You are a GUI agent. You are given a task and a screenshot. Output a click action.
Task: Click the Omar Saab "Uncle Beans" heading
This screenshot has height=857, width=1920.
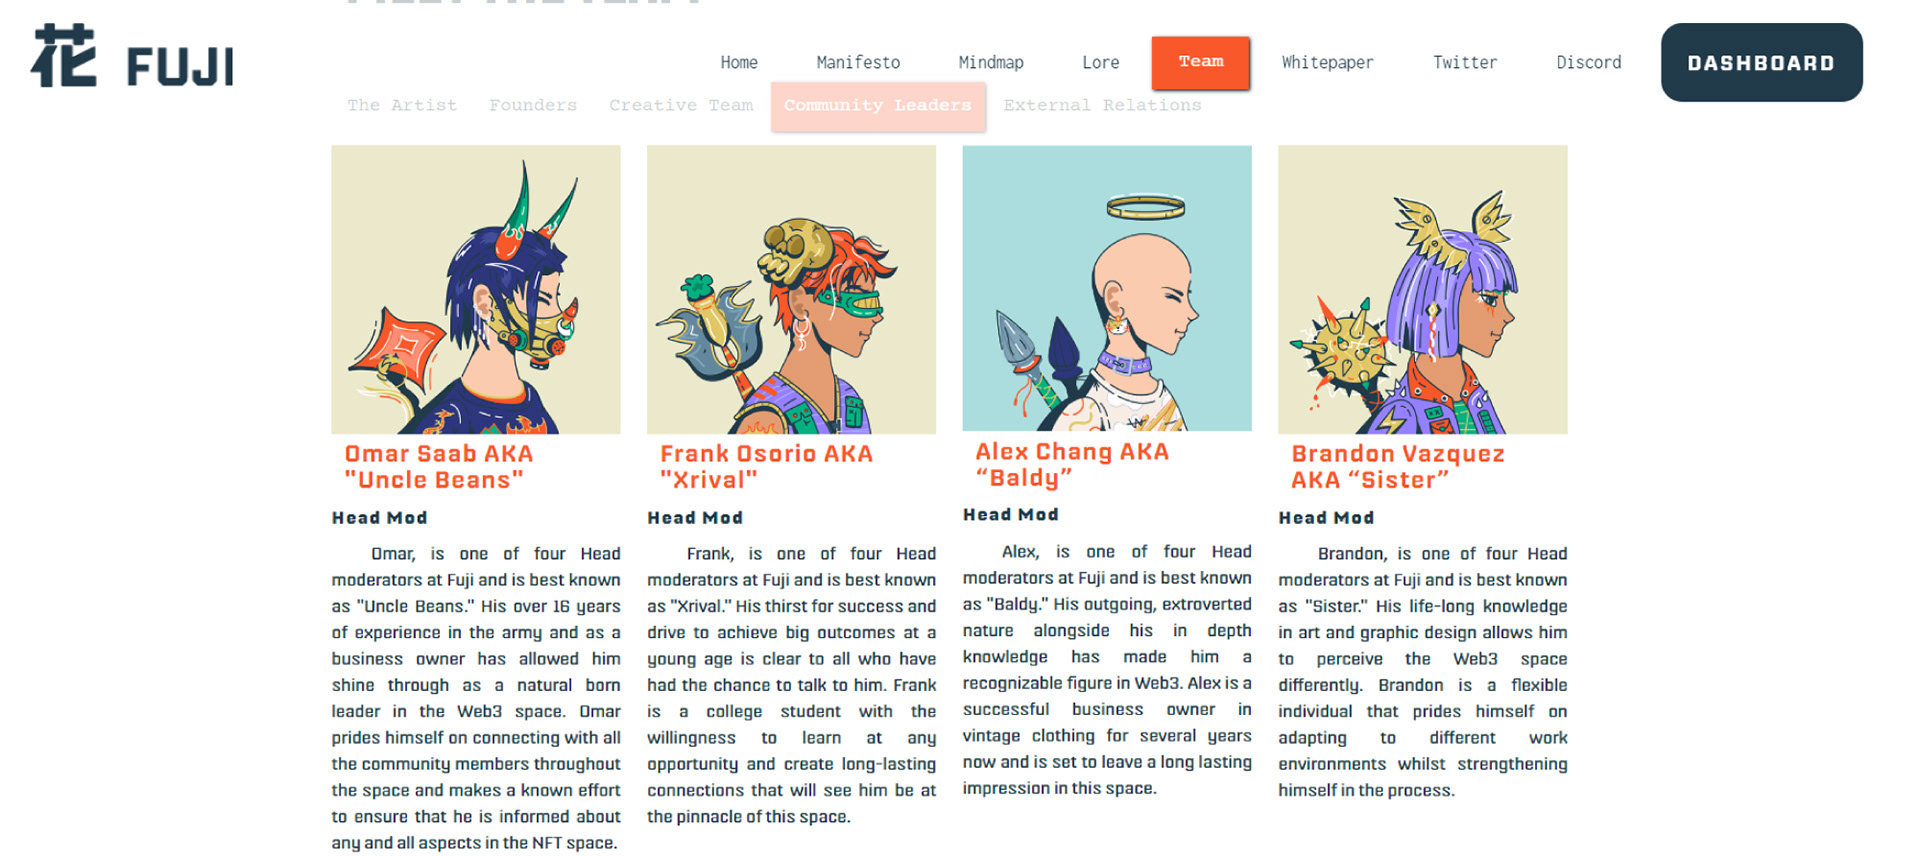point(439,467)
